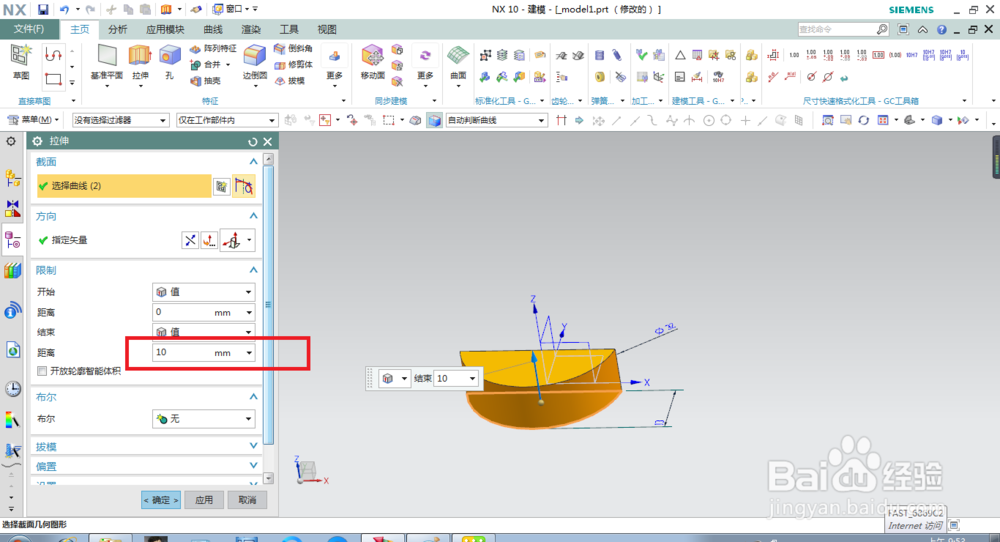Click the 取消 cancel button
The width and height of the screenshot is (1000, 542).
point(247,500)
